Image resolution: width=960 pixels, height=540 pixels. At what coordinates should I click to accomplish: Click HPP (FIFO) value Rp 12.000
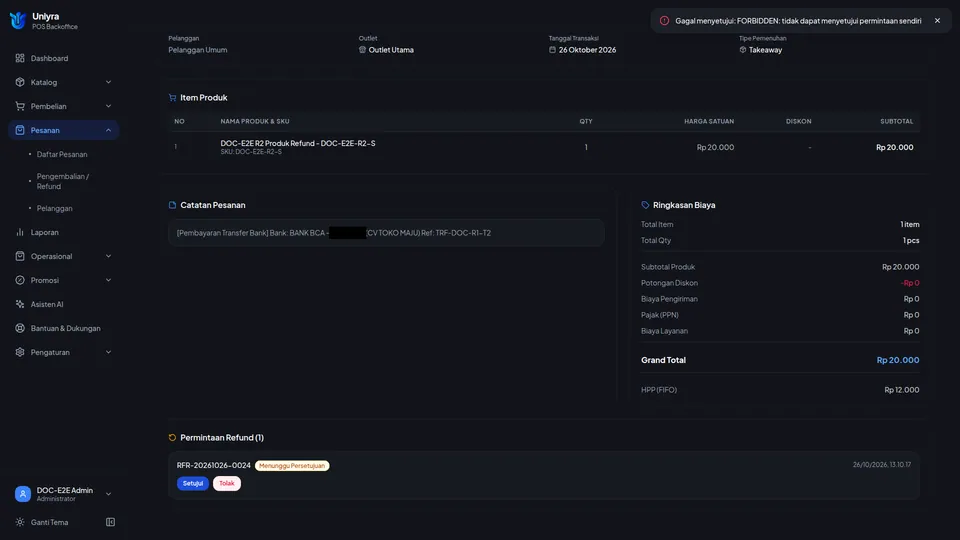pyautogui.click(x=901, y=389)
